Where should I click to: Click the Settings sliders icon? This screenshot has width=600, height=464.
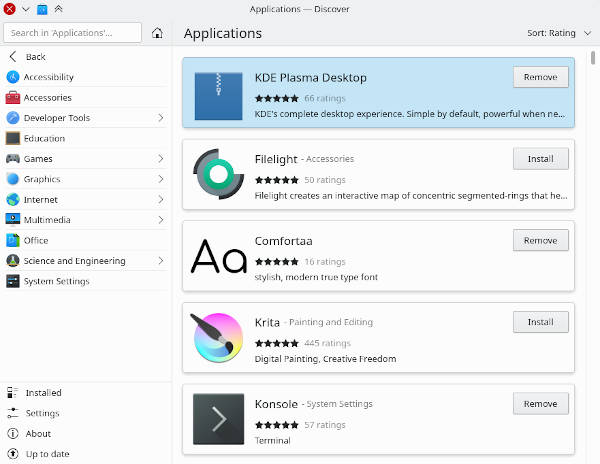point(13,413)
